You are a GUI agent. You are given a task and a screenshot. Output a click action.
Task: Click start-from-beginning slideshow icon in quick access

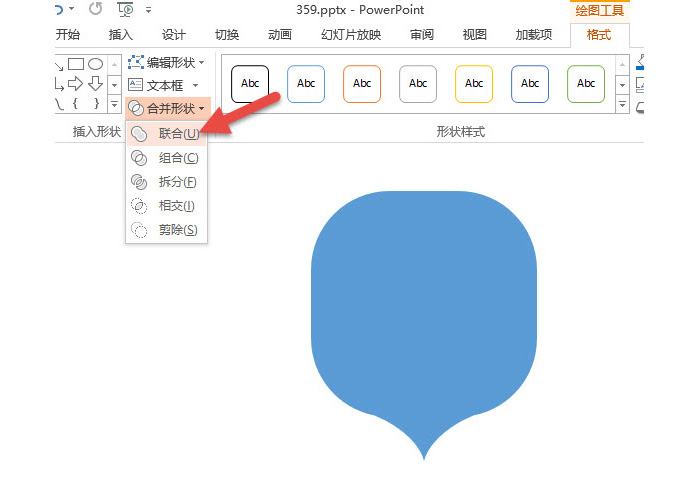[x=126, y=11]
